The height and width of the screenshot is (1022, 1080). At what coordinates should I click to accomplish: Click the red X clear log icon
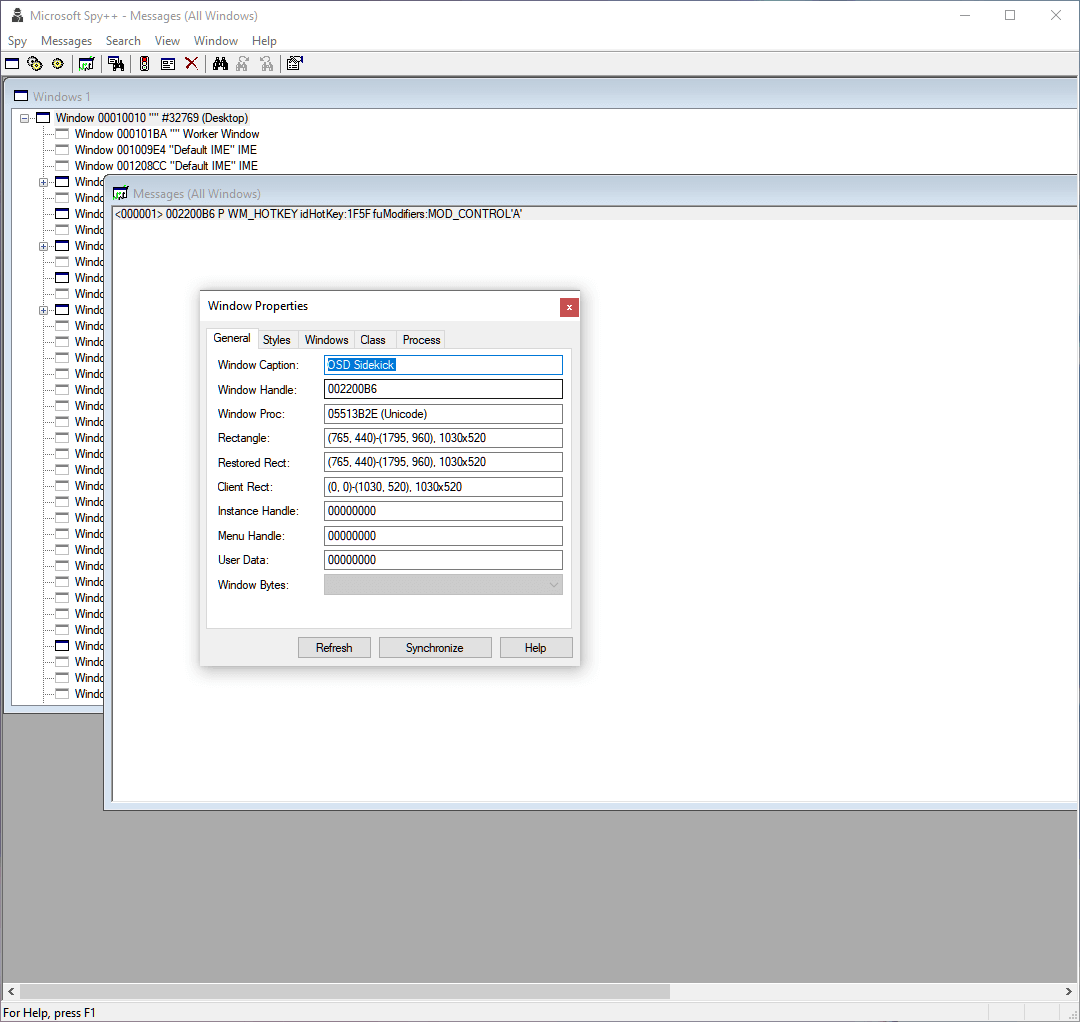tap(191, 64)
